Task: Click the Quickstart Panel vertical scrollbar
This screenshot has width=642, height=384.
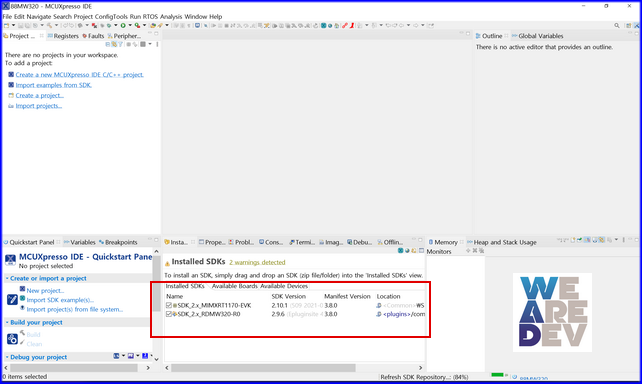Action: point(156,284)
